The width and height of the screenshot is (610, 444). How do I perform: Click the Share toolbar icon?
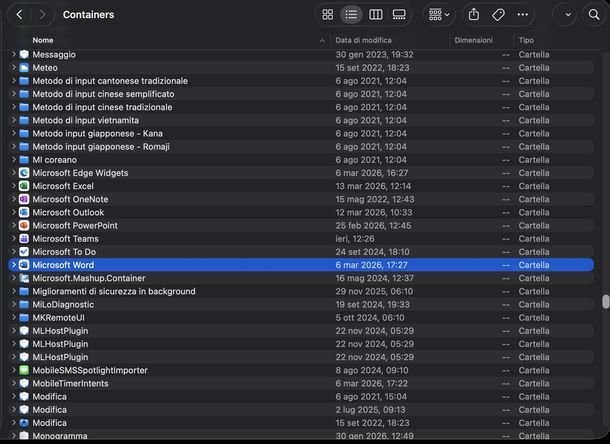pyautogui.click(x=473, y=15)
